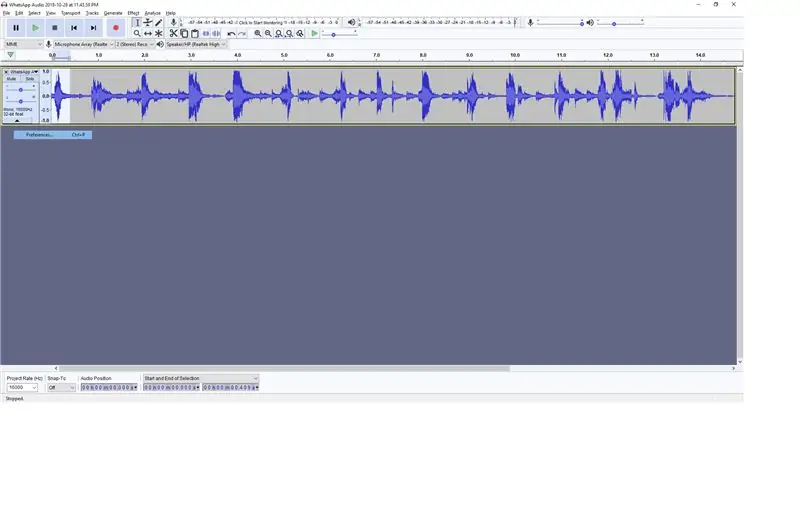
Task: Adjust the playback speed slider
Action: (339, 34)
